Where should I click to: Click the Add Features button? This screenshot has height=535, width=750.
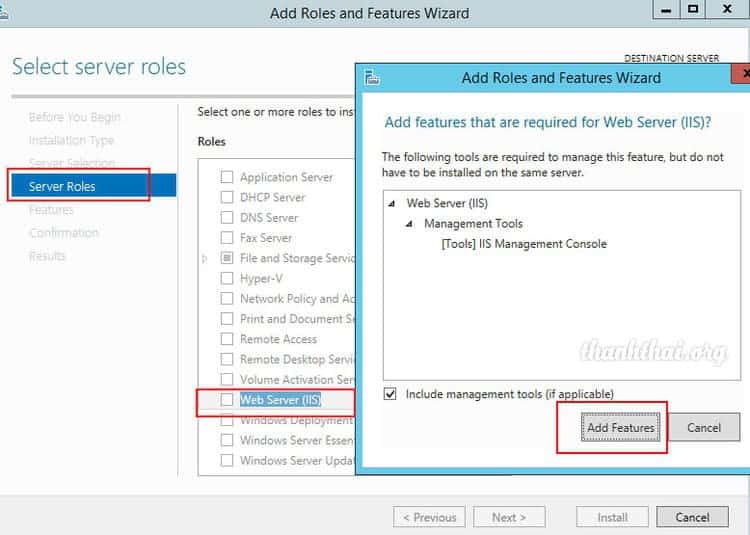620,428
